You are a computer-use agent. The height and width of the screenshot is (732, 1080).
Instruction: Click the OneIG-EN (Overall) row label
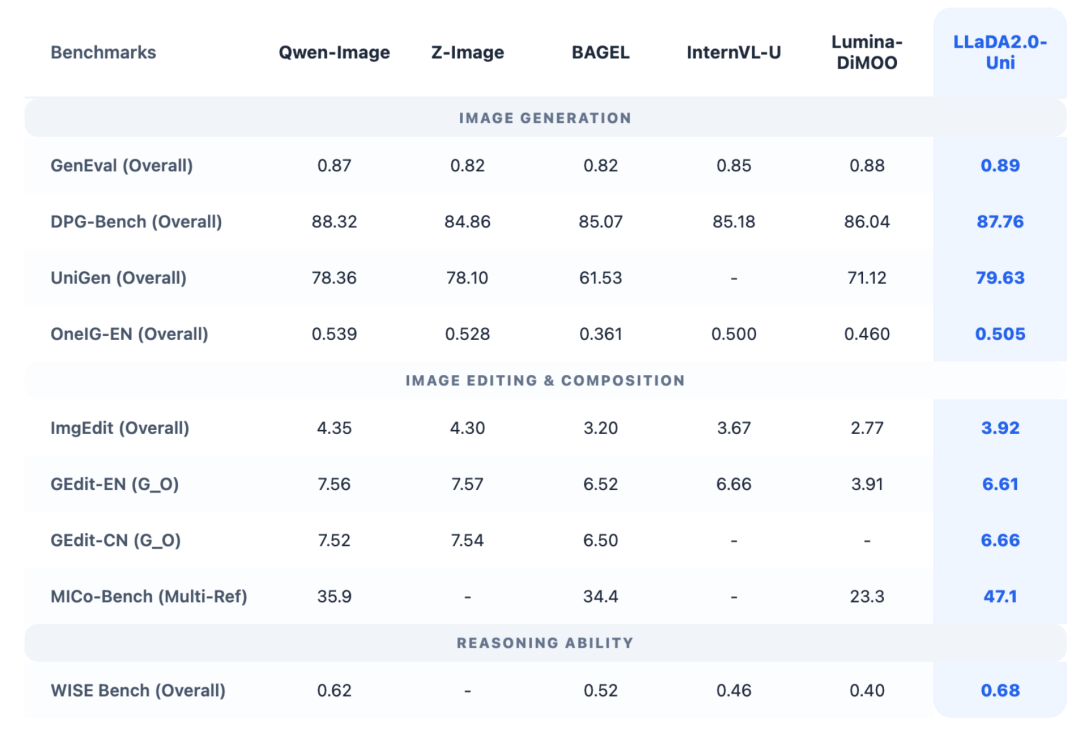(129, 333)
